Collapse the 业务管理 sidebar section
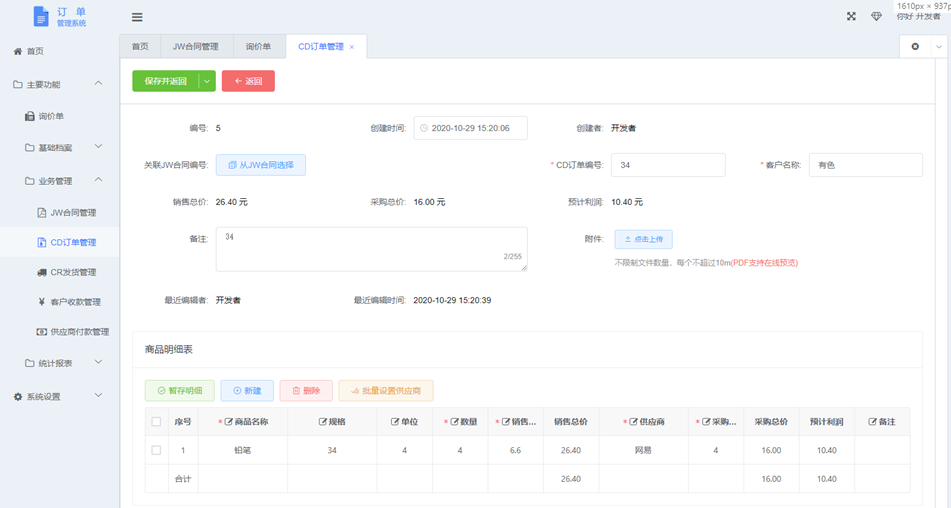The height and width of the screenshot is (508, 951). [98, 180]
